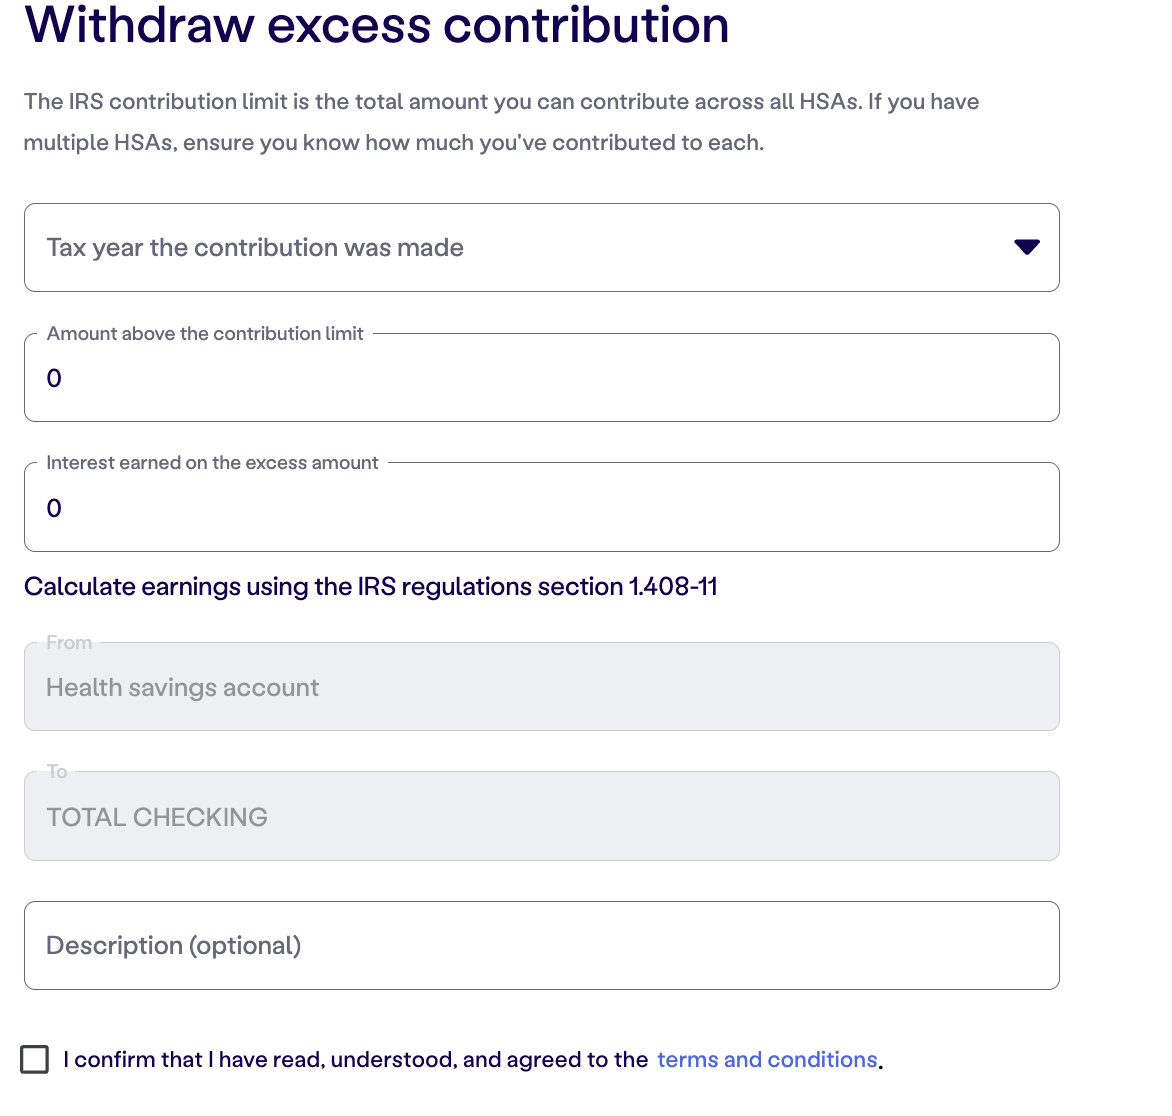Screen dimensions: 1172x1116
Task: Focus the Amount above the contribution limit field
Action: 541,377
